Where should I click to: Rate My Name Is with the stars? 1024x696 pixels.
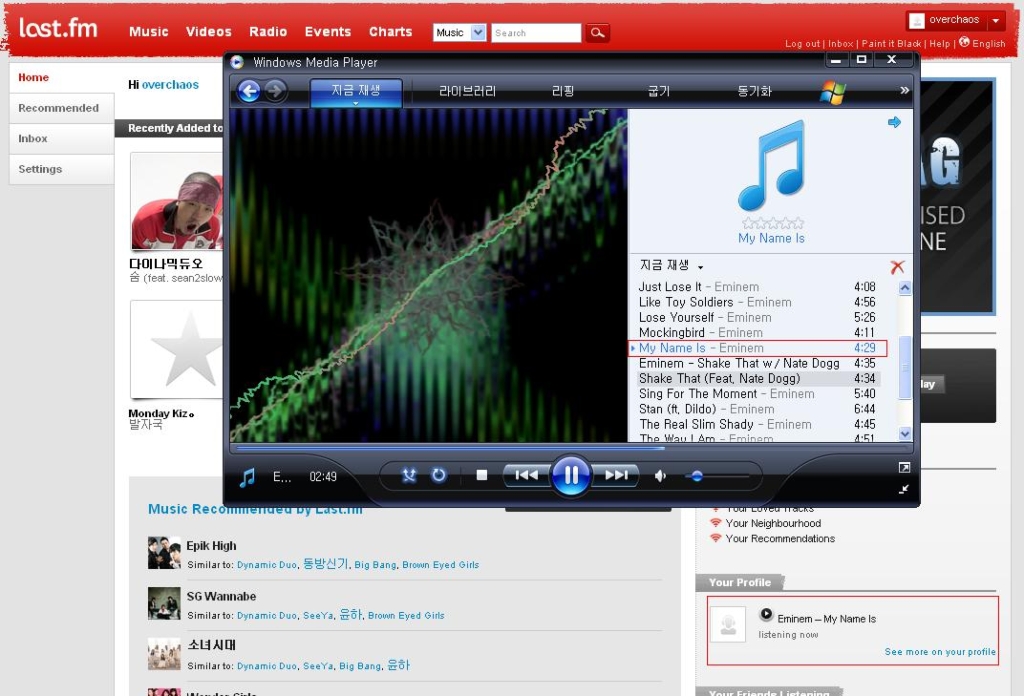tap(773, 223)
